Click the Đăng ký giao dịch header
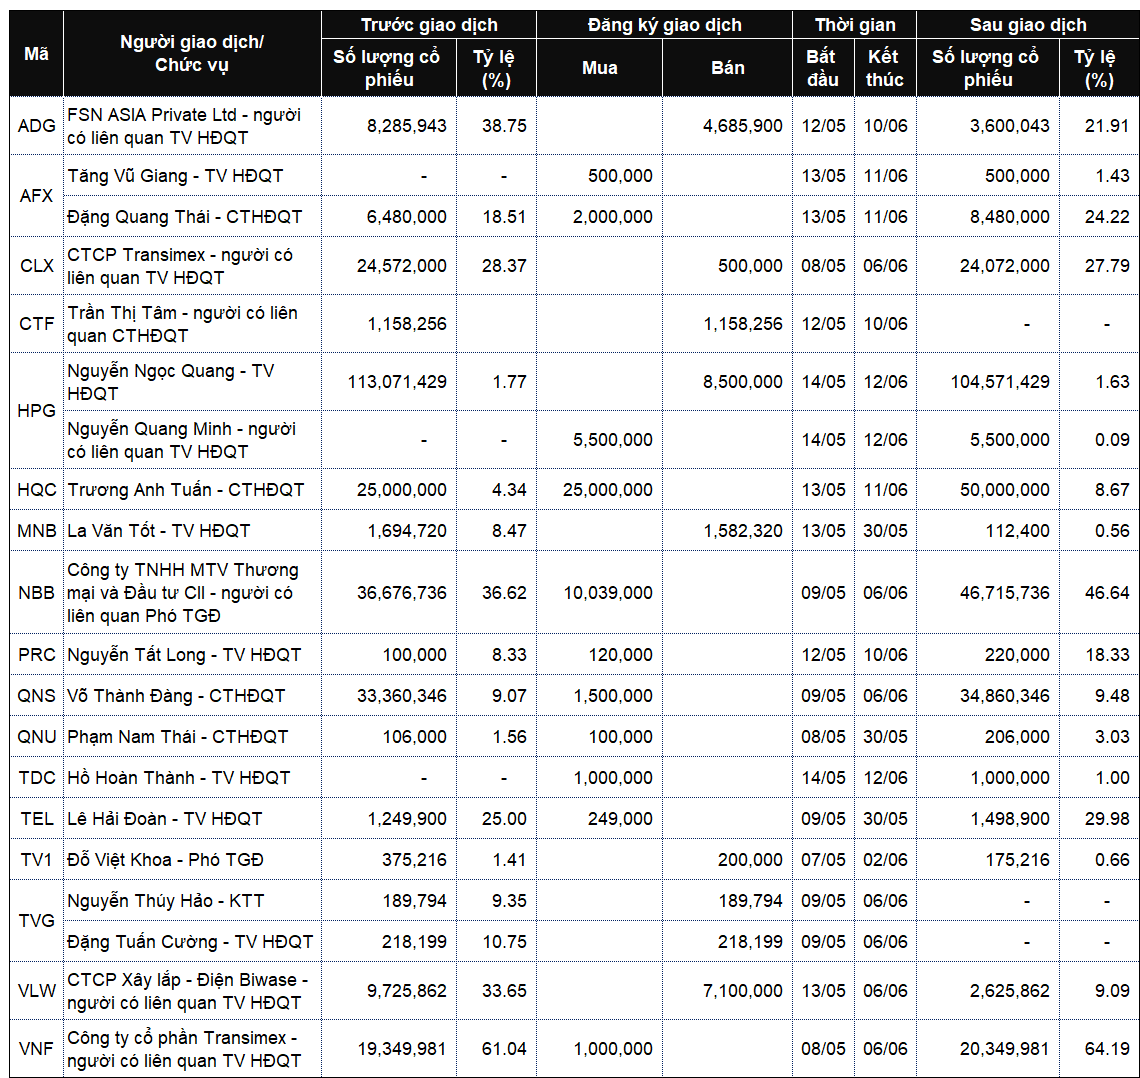The width and height of the screenshot is (1140, 1078). tap(665, 25)
